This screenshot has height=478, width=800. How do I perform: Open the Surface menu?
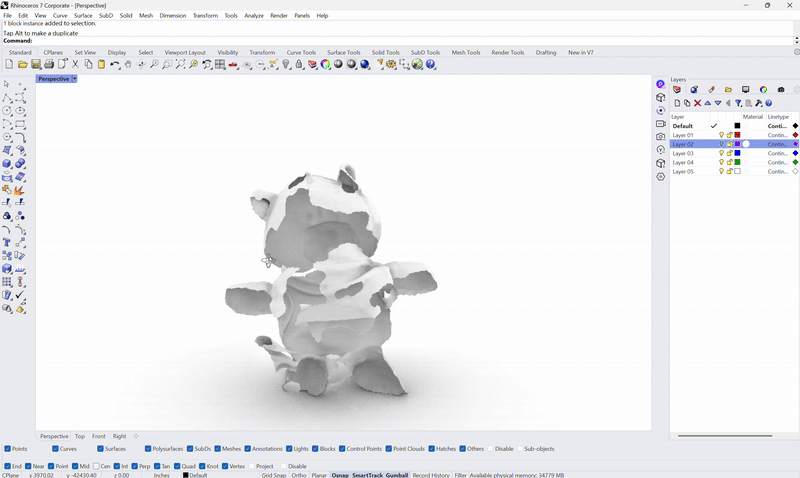coord(83,16)
